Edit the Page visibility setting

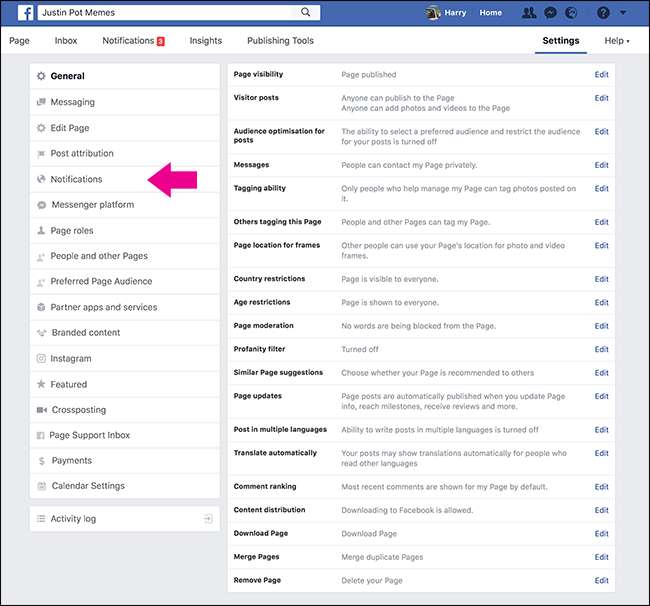[x=601, y=75]
